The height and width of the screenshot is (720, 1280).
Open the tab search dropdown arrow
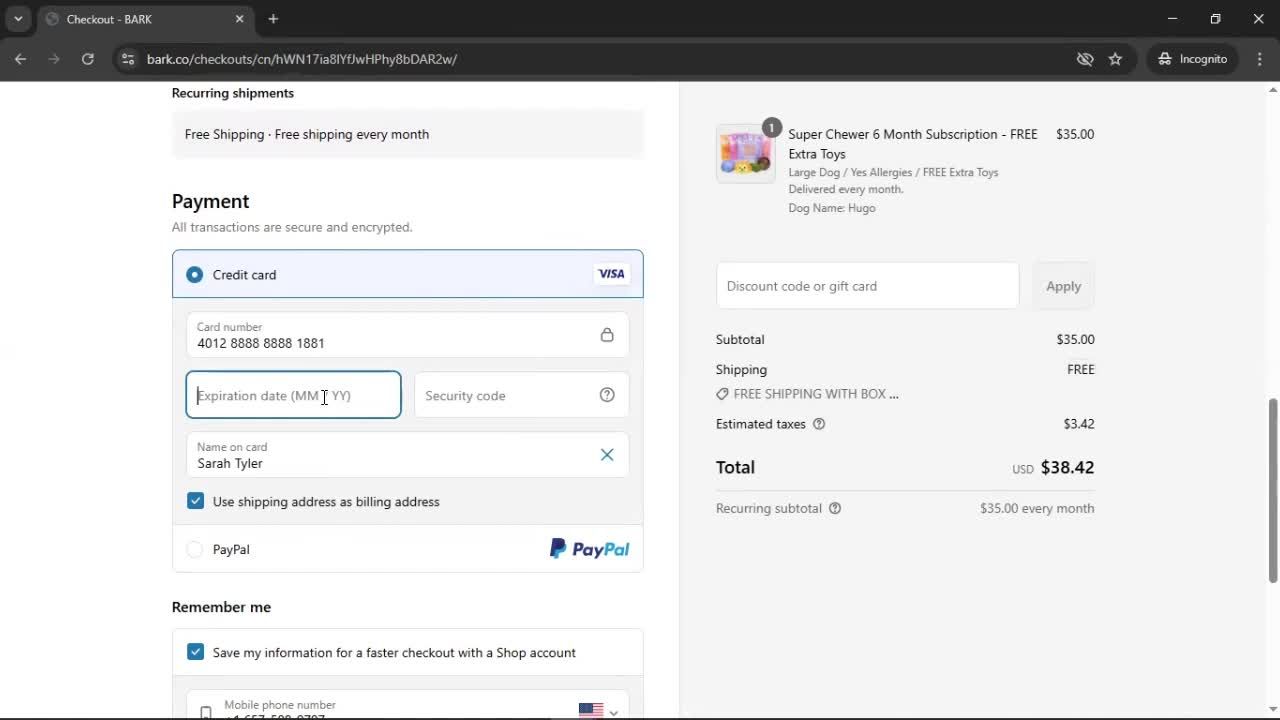tap(18, 19)
